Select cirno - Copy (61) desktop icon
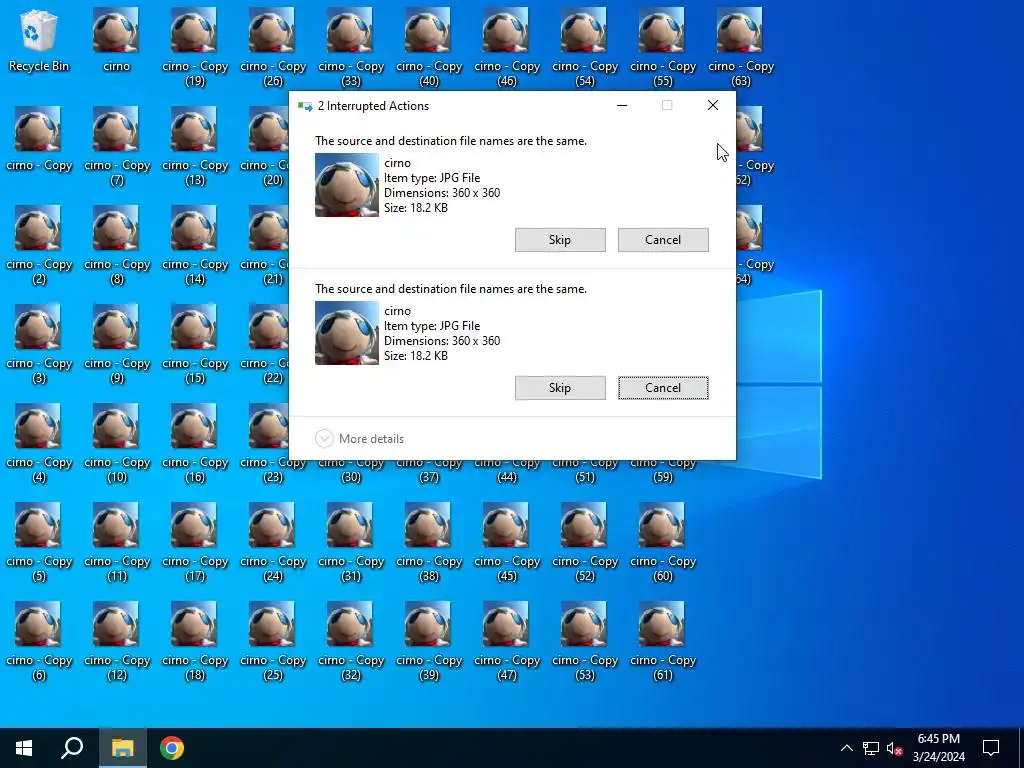Viewport: 1024px width, 768px height. click(663, 641)
